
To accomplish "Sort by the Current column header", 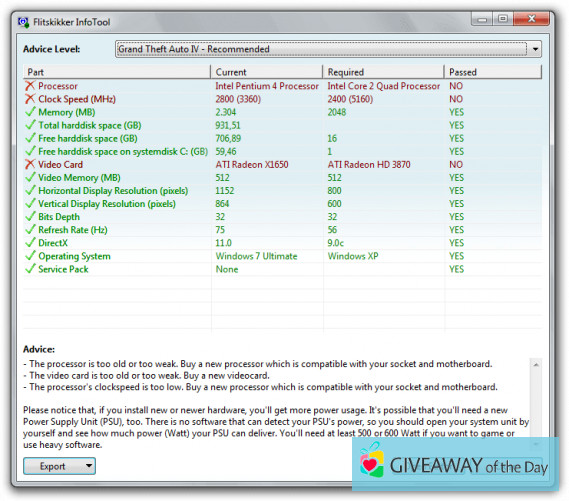I will (266, 72).
